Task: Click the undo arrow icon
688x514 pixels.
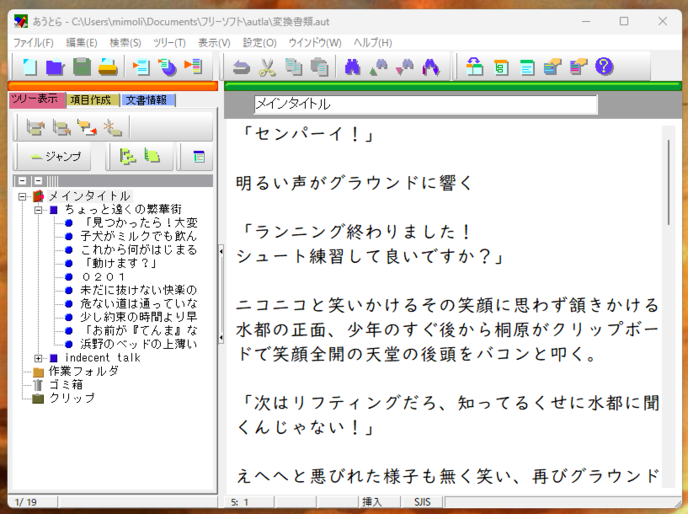Action: click(x=241, y=67)
